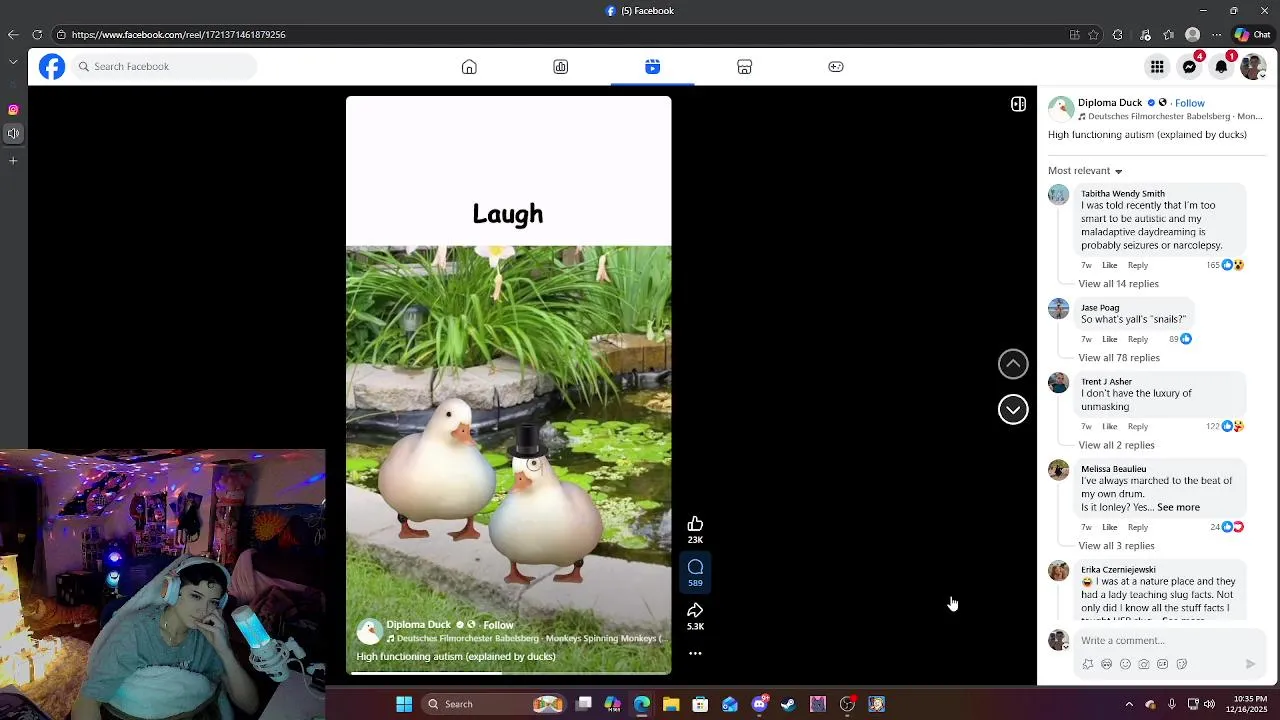Image resolution: width=1280 pixels, height=720 pixels.
Task: Expand See more on Melissa Beaulieu's comment
Action: [1178, 507]
